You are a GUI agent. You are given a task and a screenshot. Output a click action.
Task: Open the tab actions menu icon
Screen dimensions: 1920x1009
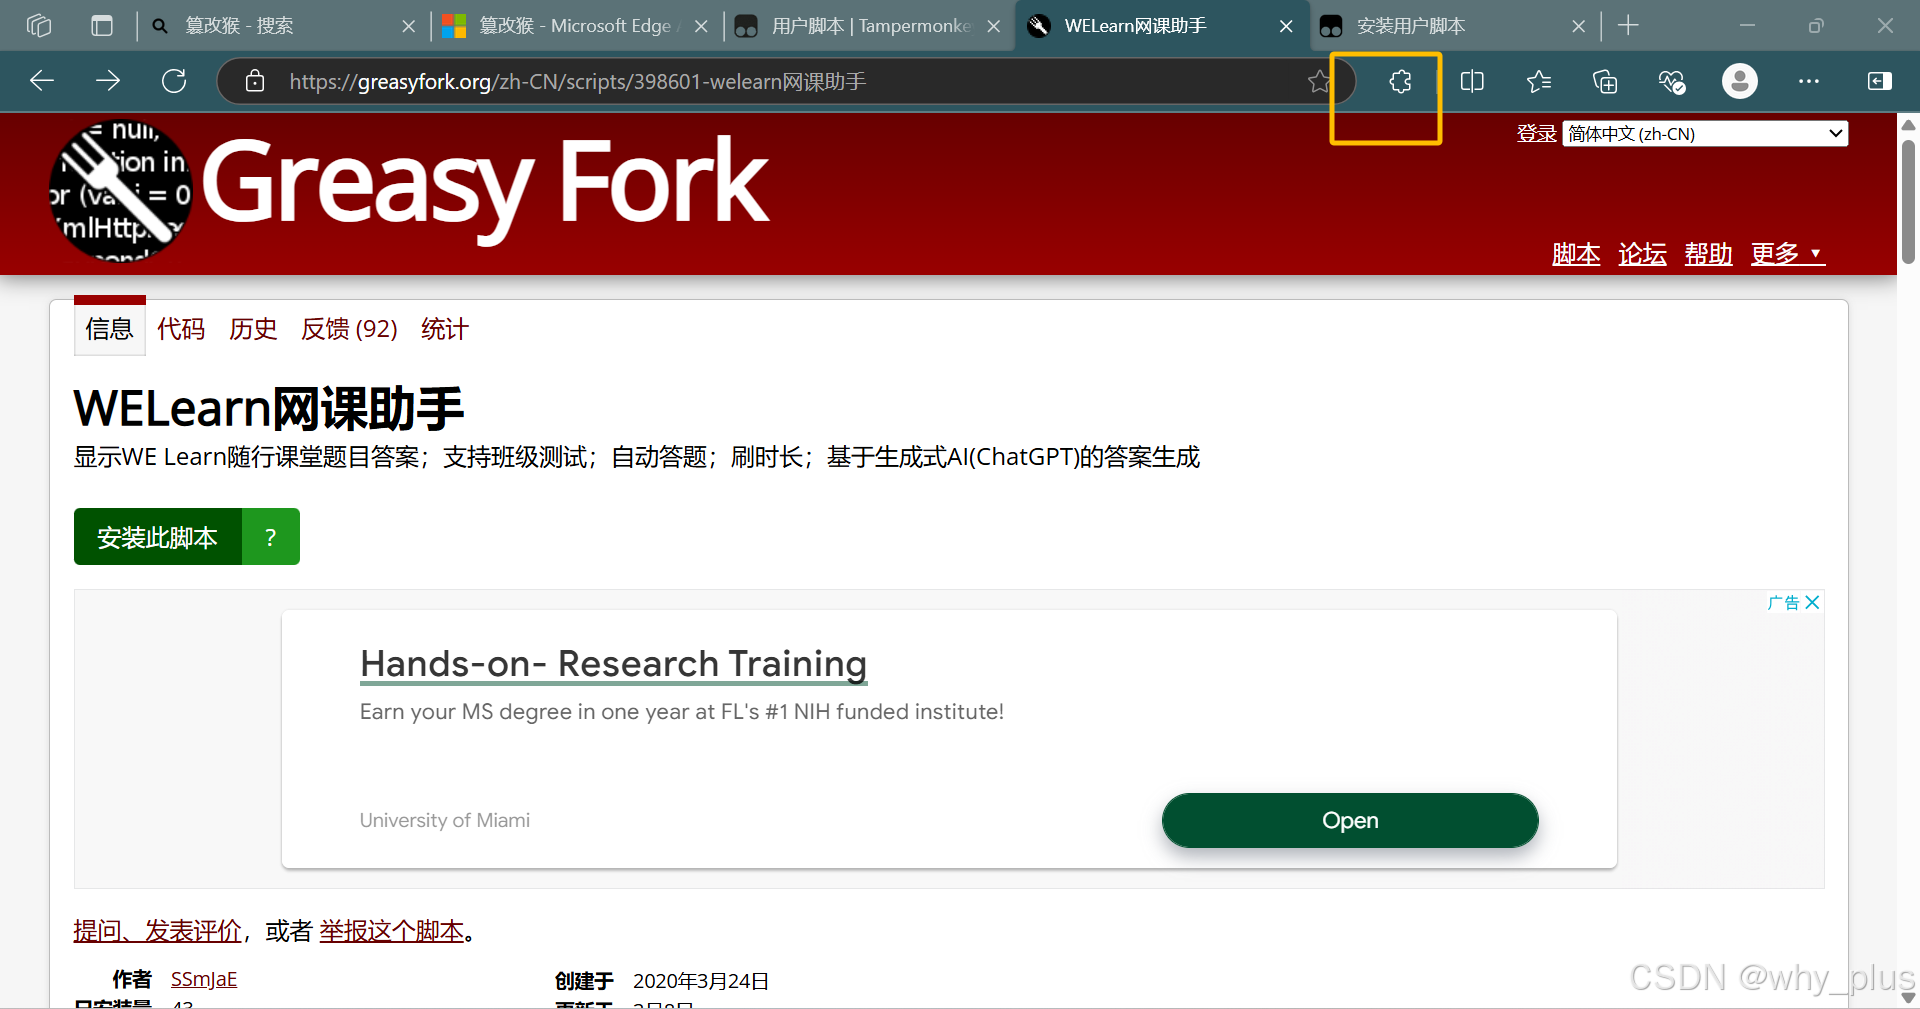pyautogui.click(x=102, y=25)
